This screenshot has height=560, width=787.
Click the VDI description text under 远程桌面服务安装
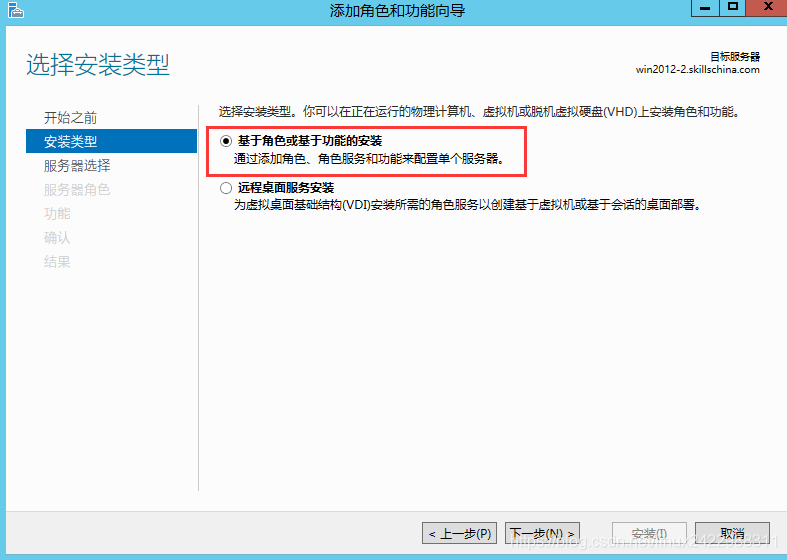tap(467, 205)
